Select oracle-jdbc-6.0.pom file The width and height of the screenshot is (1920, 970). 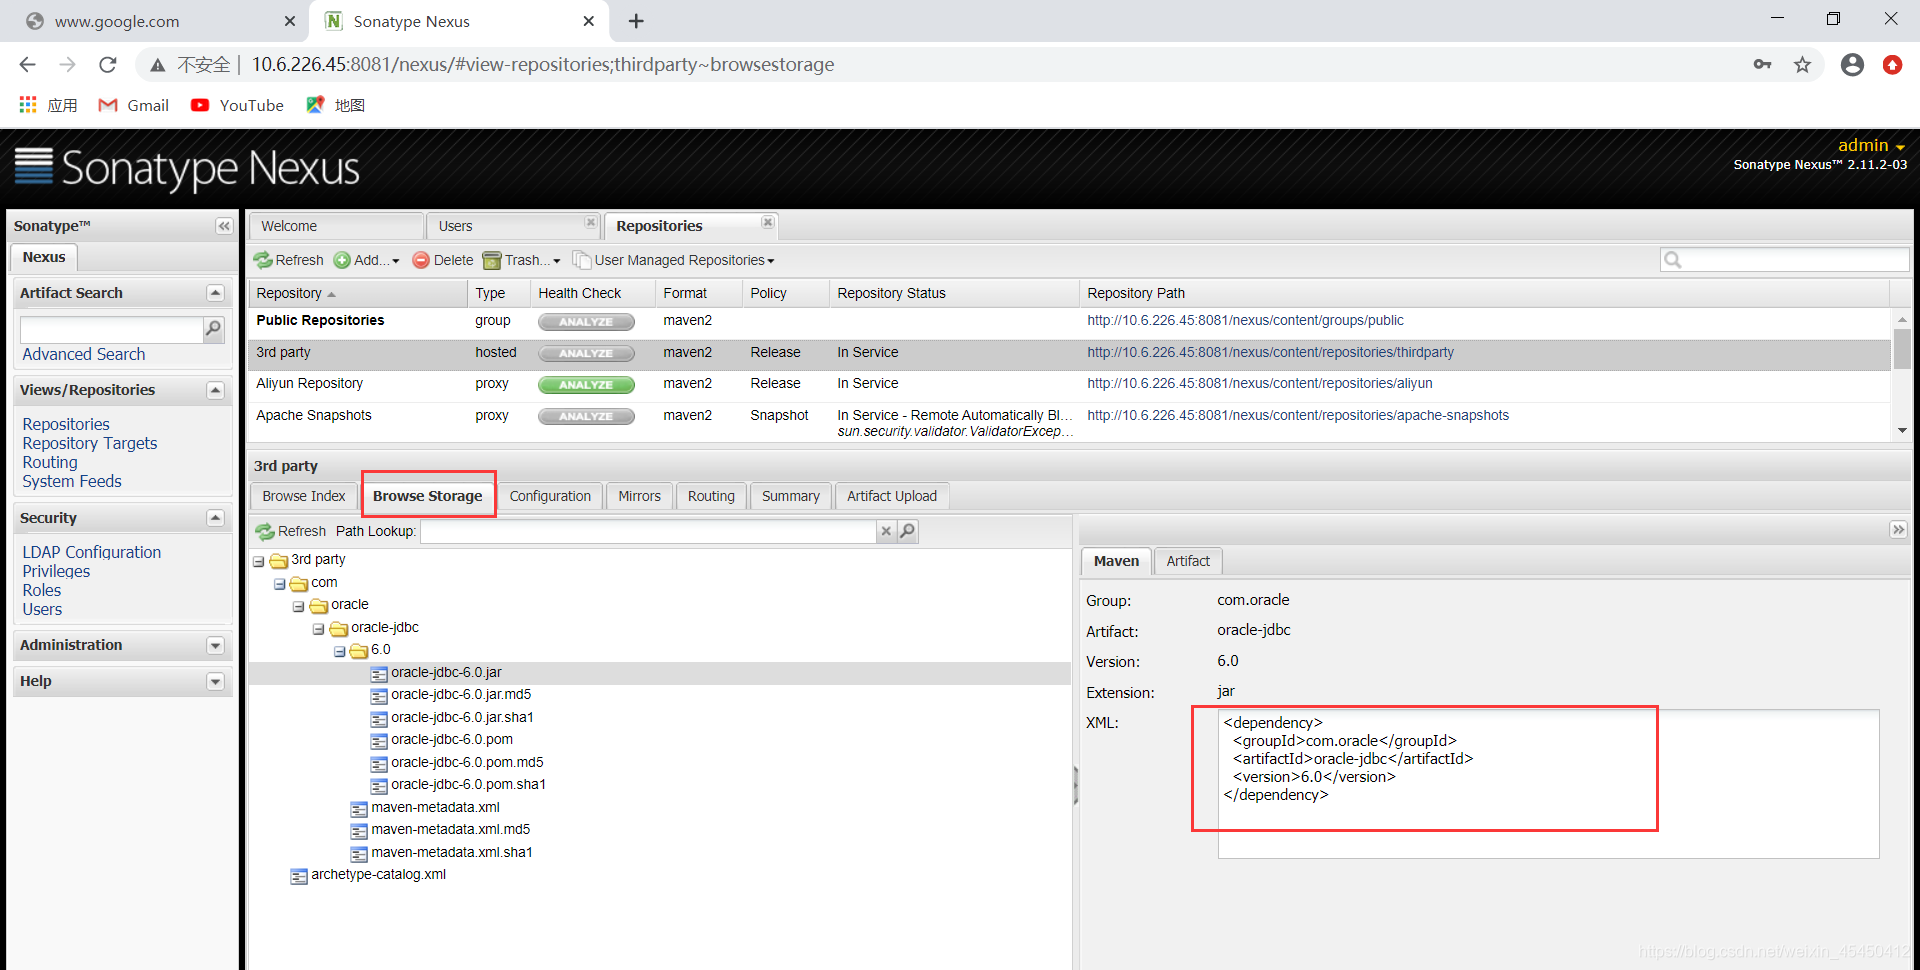(x=452, y=739)
